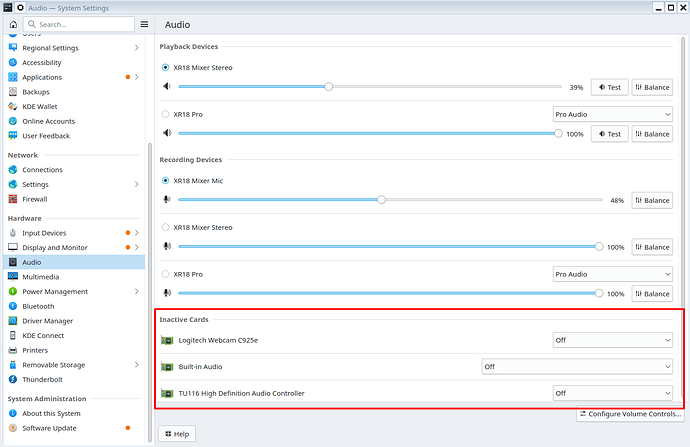Select Audio in the sidebar
690x447 pixels.
74,262
